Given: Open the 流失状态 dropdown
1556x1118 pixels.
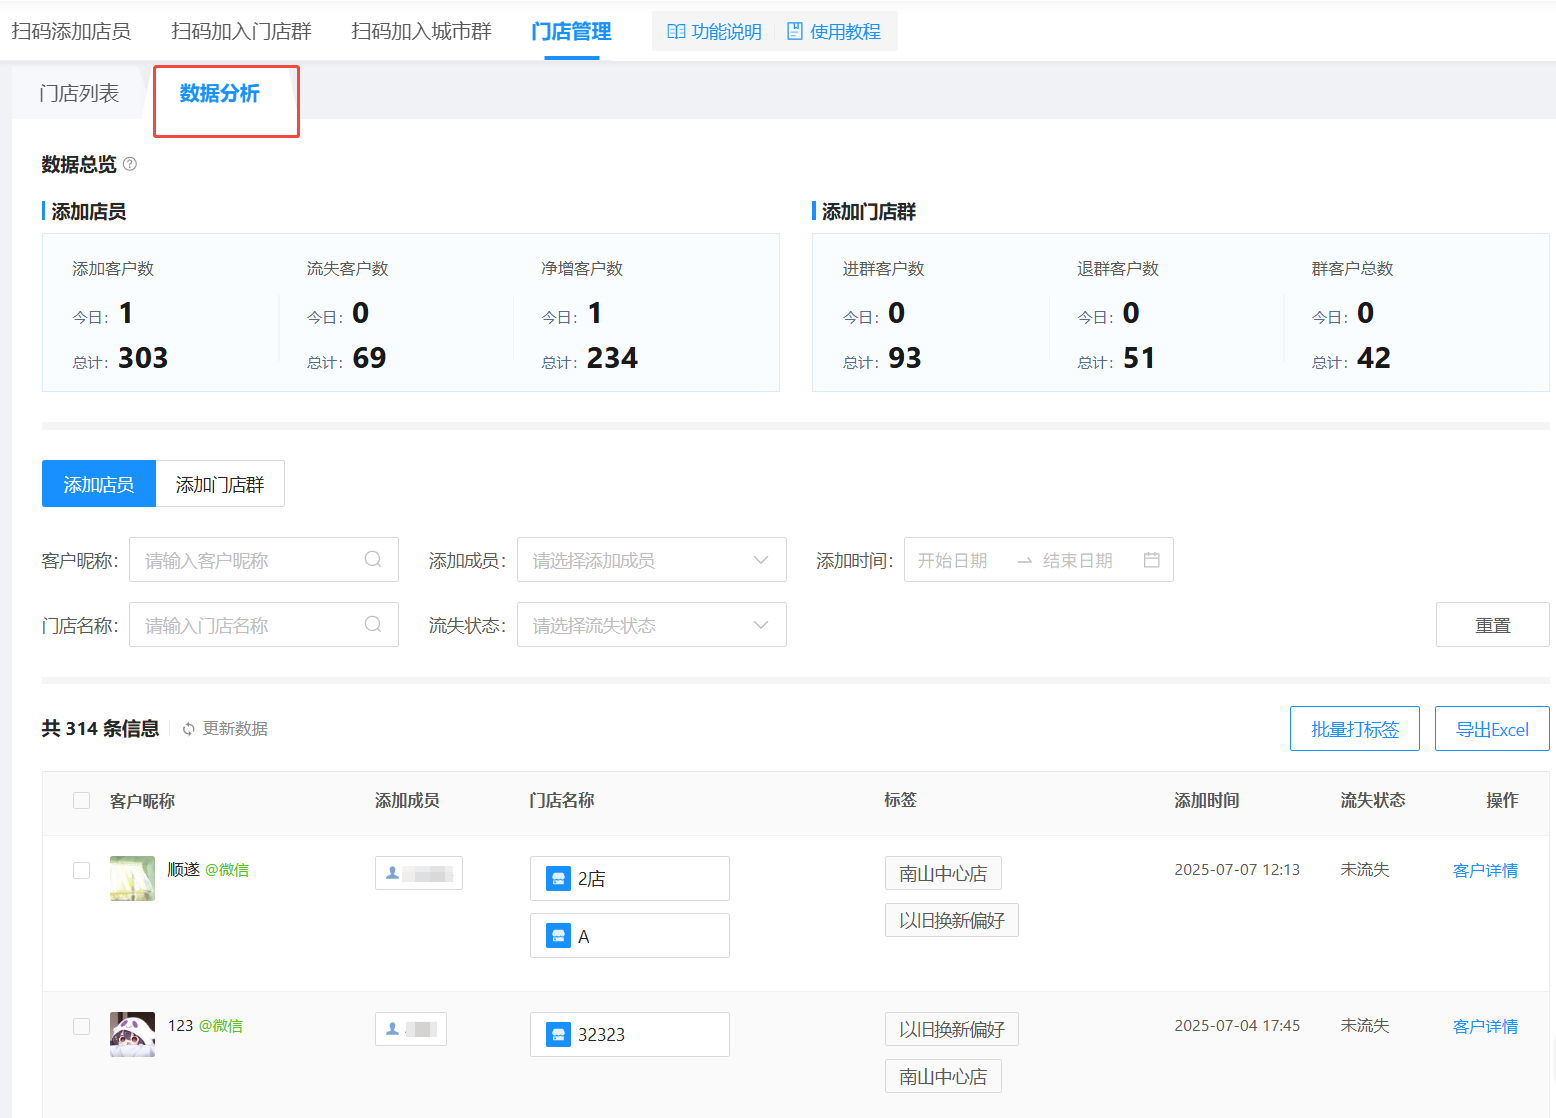Looking at the screenshot, I should click(652, 625).
